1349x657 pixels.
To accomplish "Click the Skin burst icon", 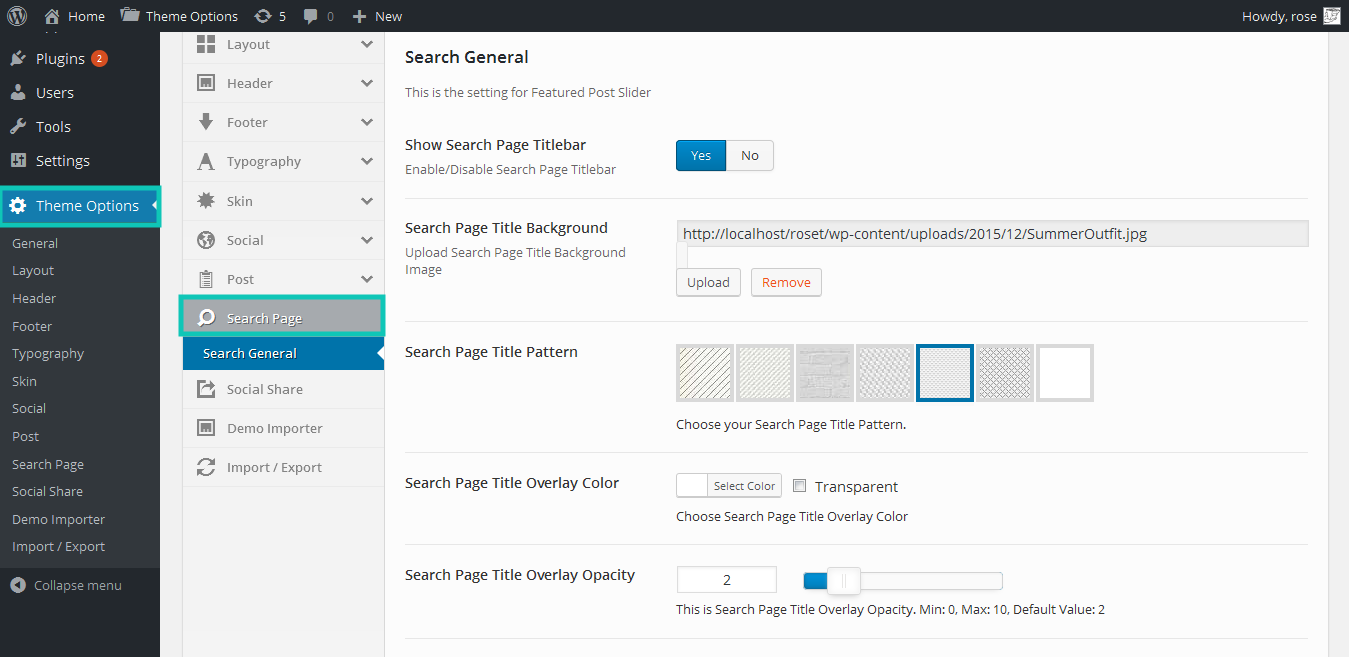I will (x=206, y=200).
